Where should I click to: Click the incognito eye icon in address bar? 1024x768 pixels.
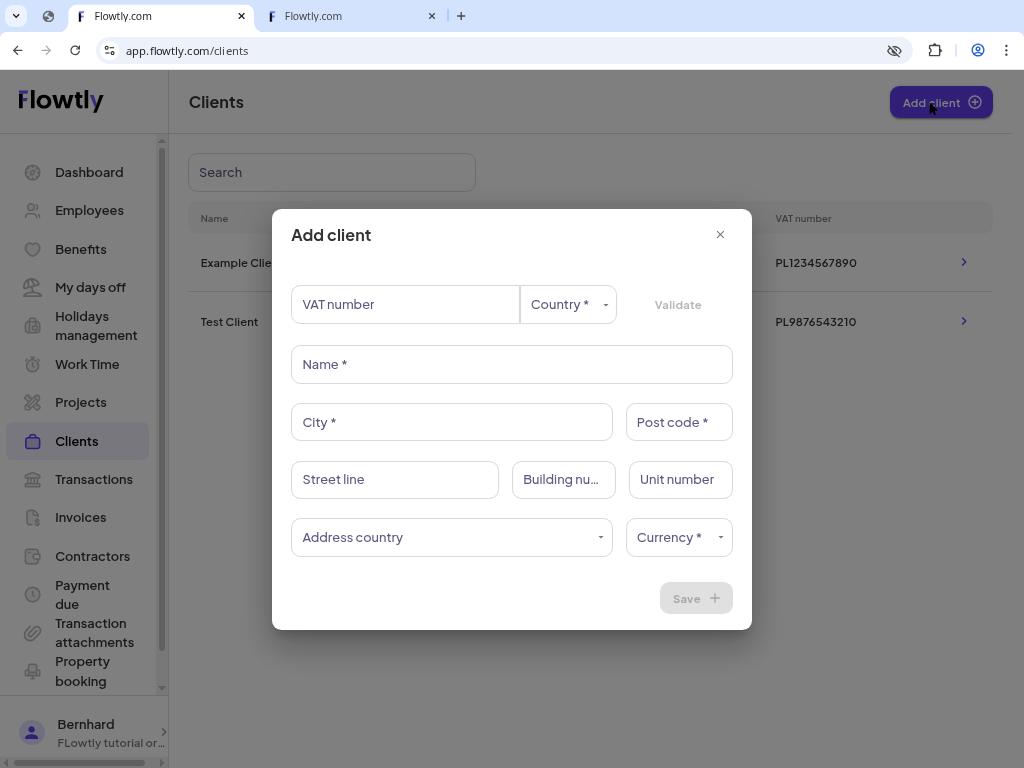pos(893,50)
